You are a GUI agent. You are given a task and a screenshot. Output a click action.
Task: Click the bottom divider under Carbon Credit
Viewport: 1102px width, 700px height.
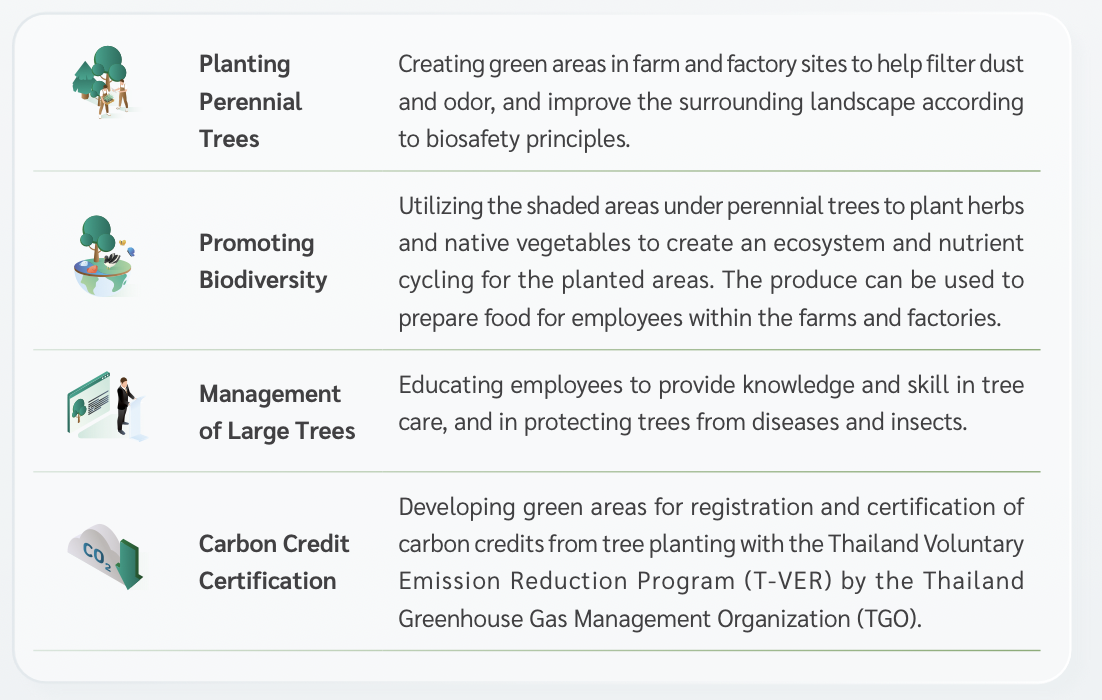pos(536,651)
